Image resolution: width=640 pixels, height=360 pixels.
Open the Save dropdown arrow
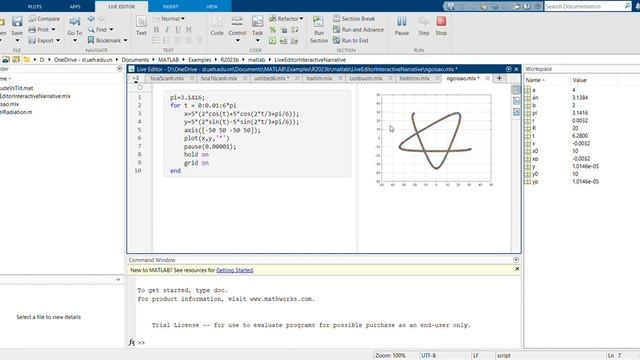(17, 40)
